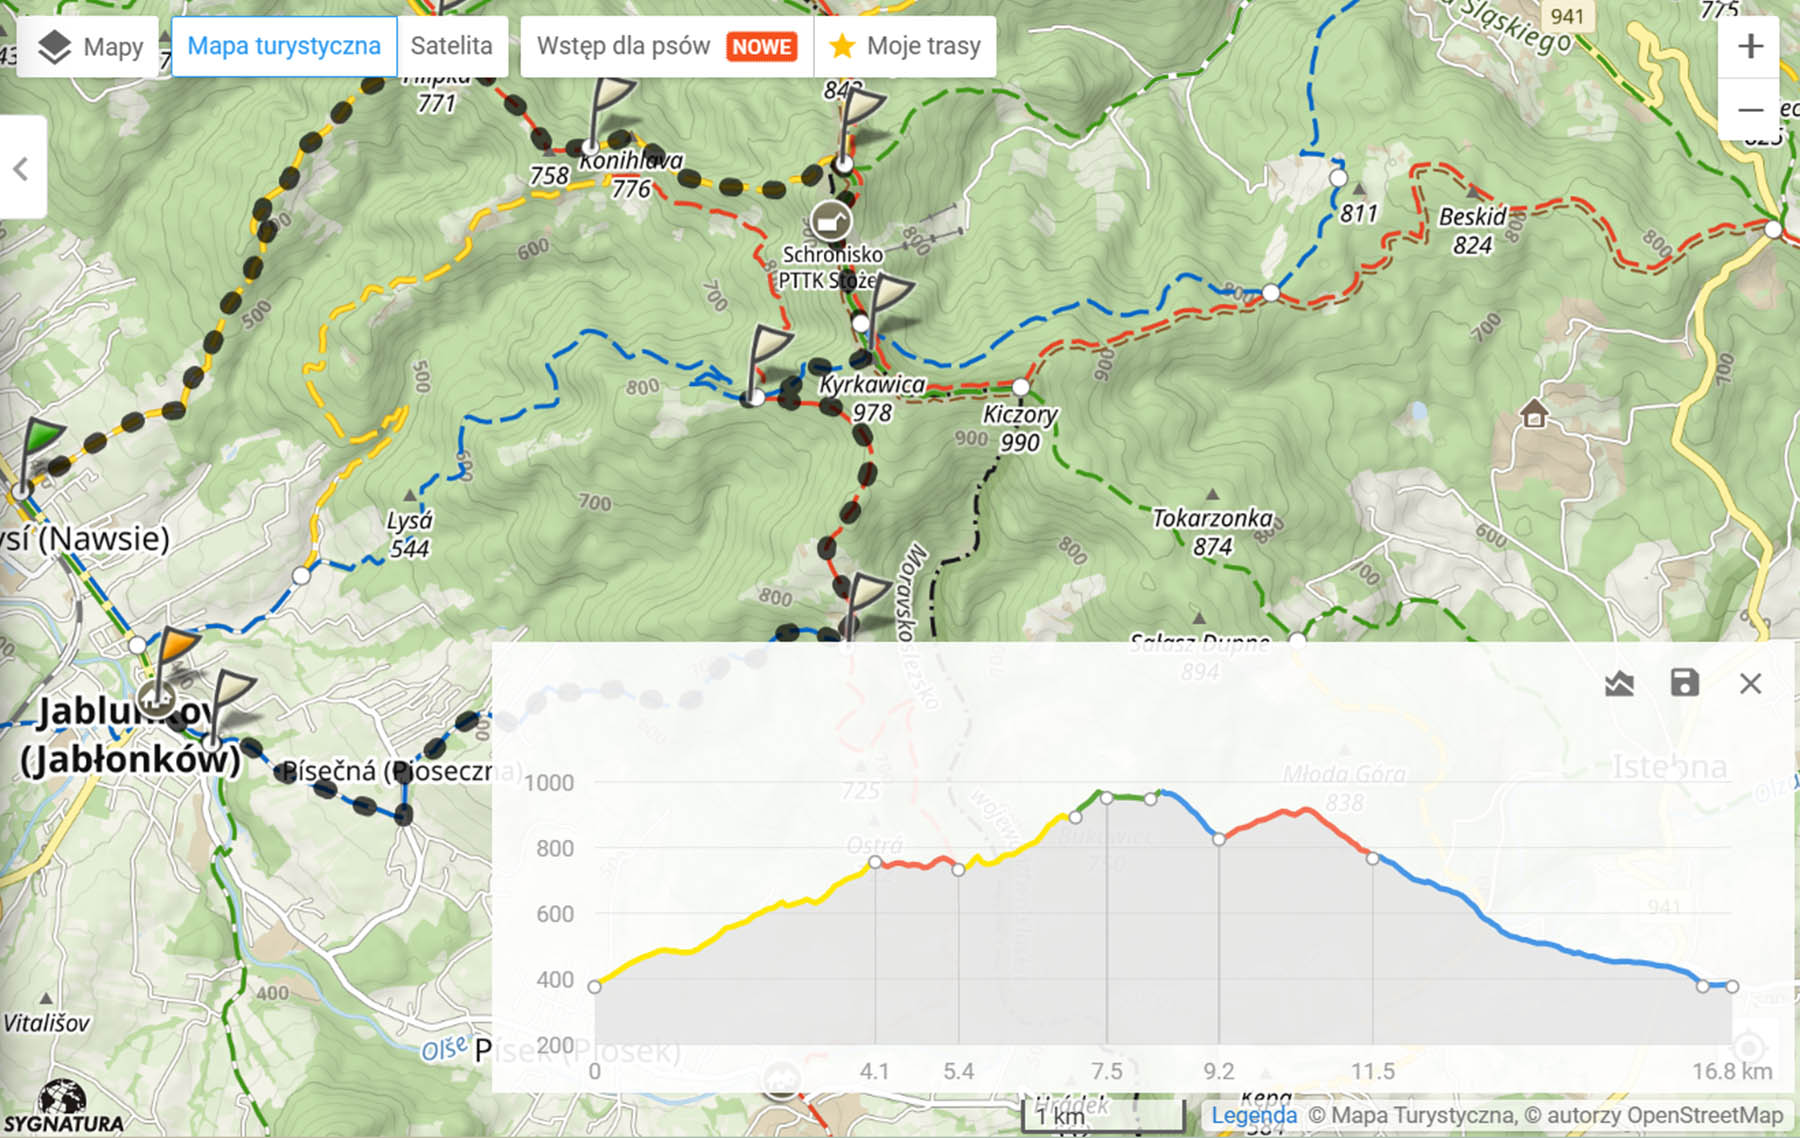Close the elevation profile panel
Viewport: 1800px width, 1138px height.
pyautogui.click(x=1750, y=684)
